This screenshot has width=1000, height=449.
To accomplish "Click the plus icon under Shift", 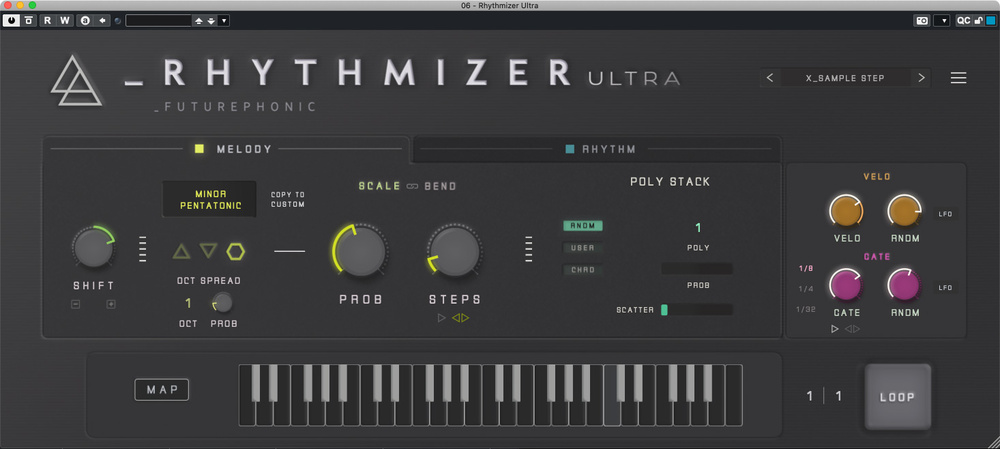I will pos(111,304).
